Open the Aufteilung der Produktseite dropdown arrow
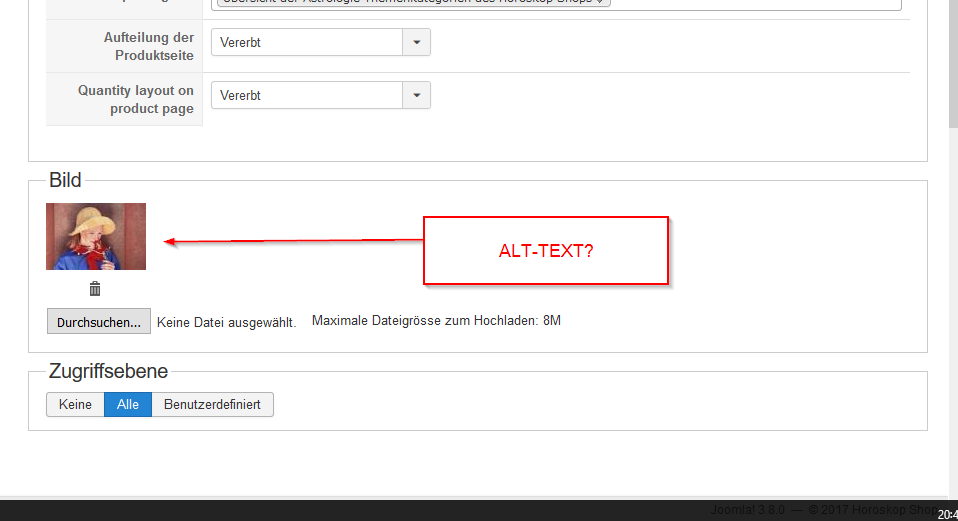Viewport: 958px width, 521px height. click(417, 42)
